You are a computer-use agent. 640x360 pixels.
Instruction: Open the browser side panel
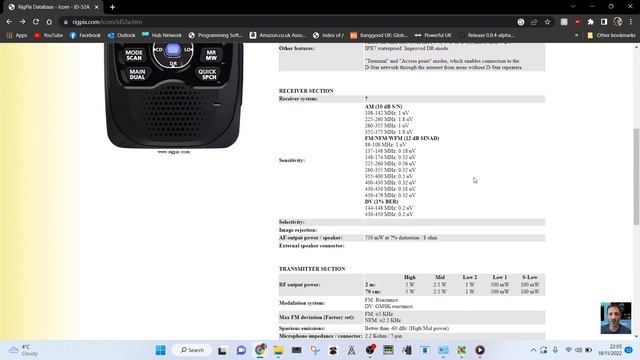pos(604,22)
